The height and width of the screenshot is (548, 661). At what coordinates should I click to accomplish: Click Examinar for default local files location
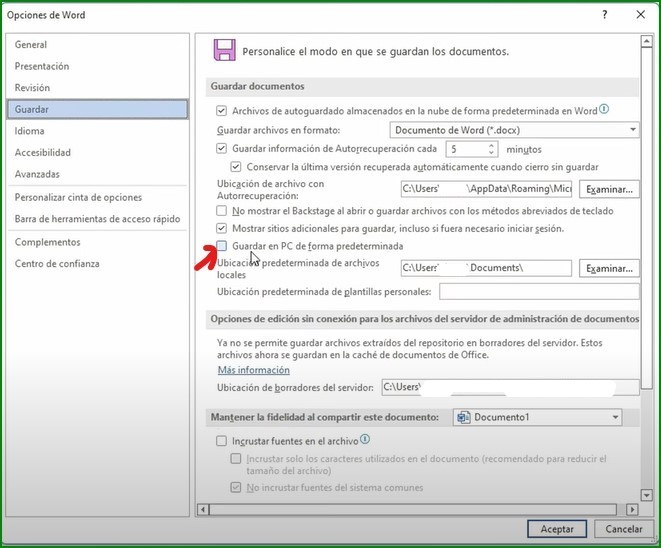(609, 269)
